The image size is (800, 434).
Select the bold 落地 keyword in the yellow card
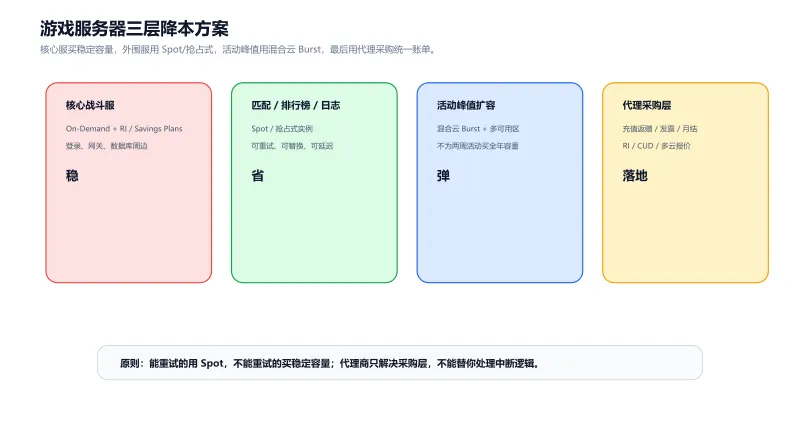(635, 175)
